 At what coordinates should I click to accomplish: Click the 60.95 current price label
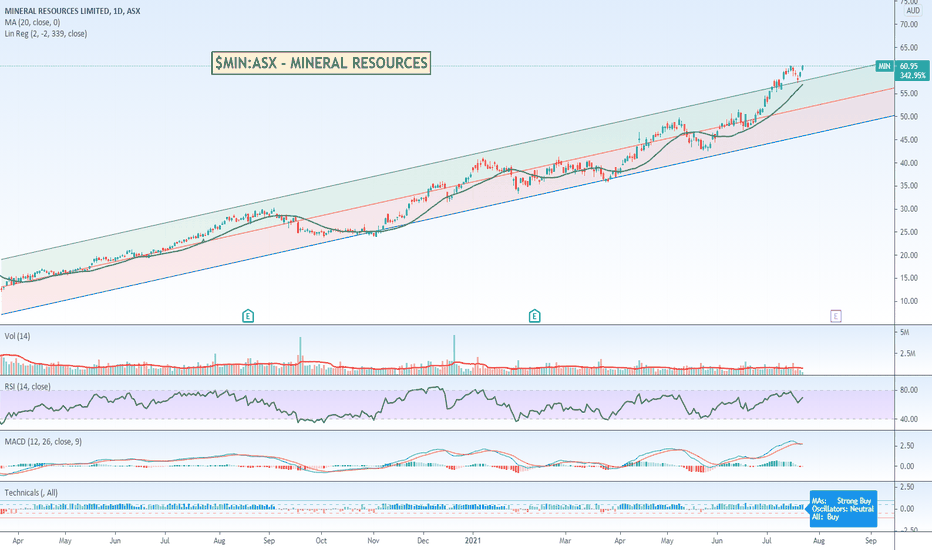909,66
